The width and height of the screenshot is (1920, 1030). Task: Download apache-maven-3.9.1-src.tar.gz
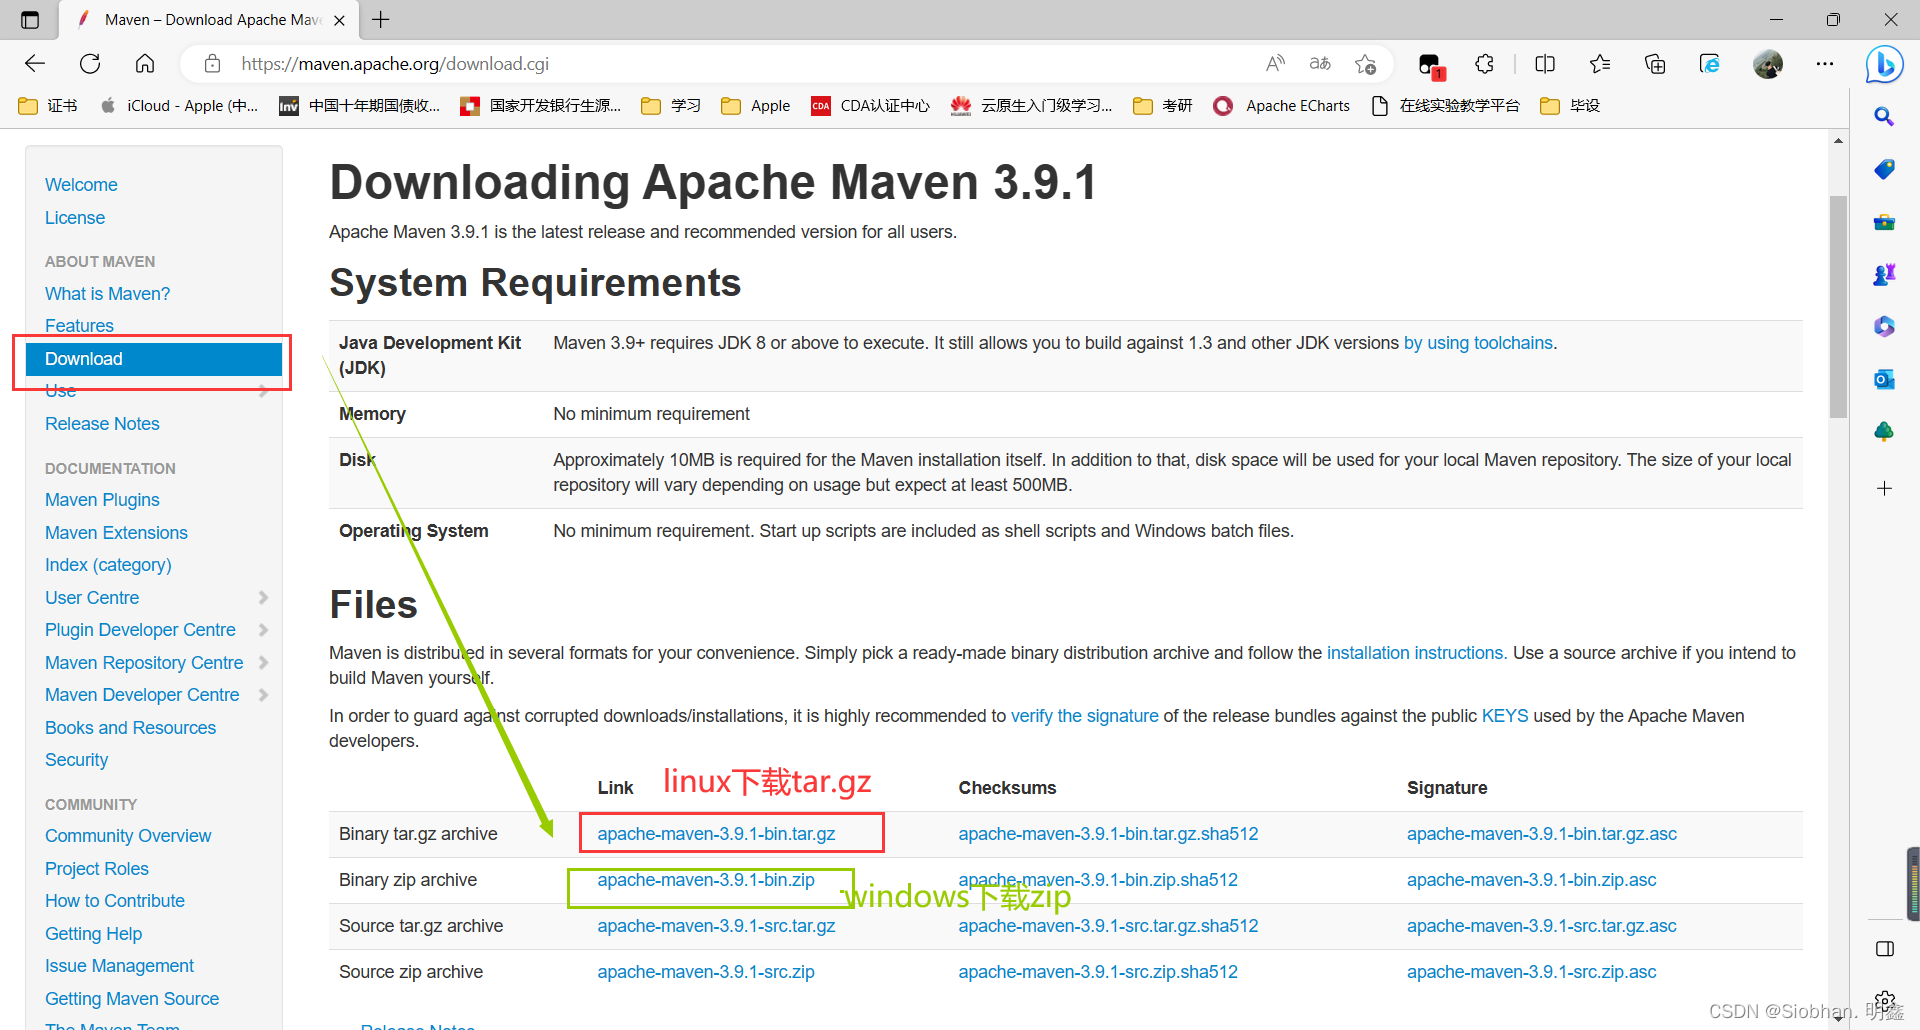[716, 926]
